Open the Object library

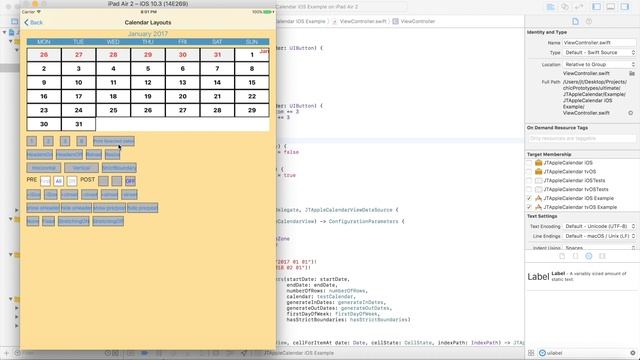(589, 256)
